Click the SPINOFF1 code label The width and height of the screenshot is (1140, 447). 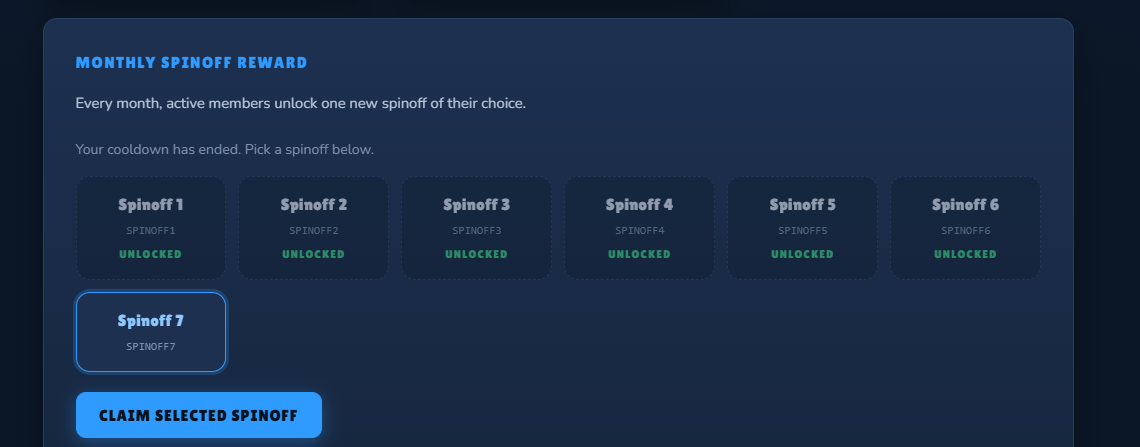click(151, 230)
